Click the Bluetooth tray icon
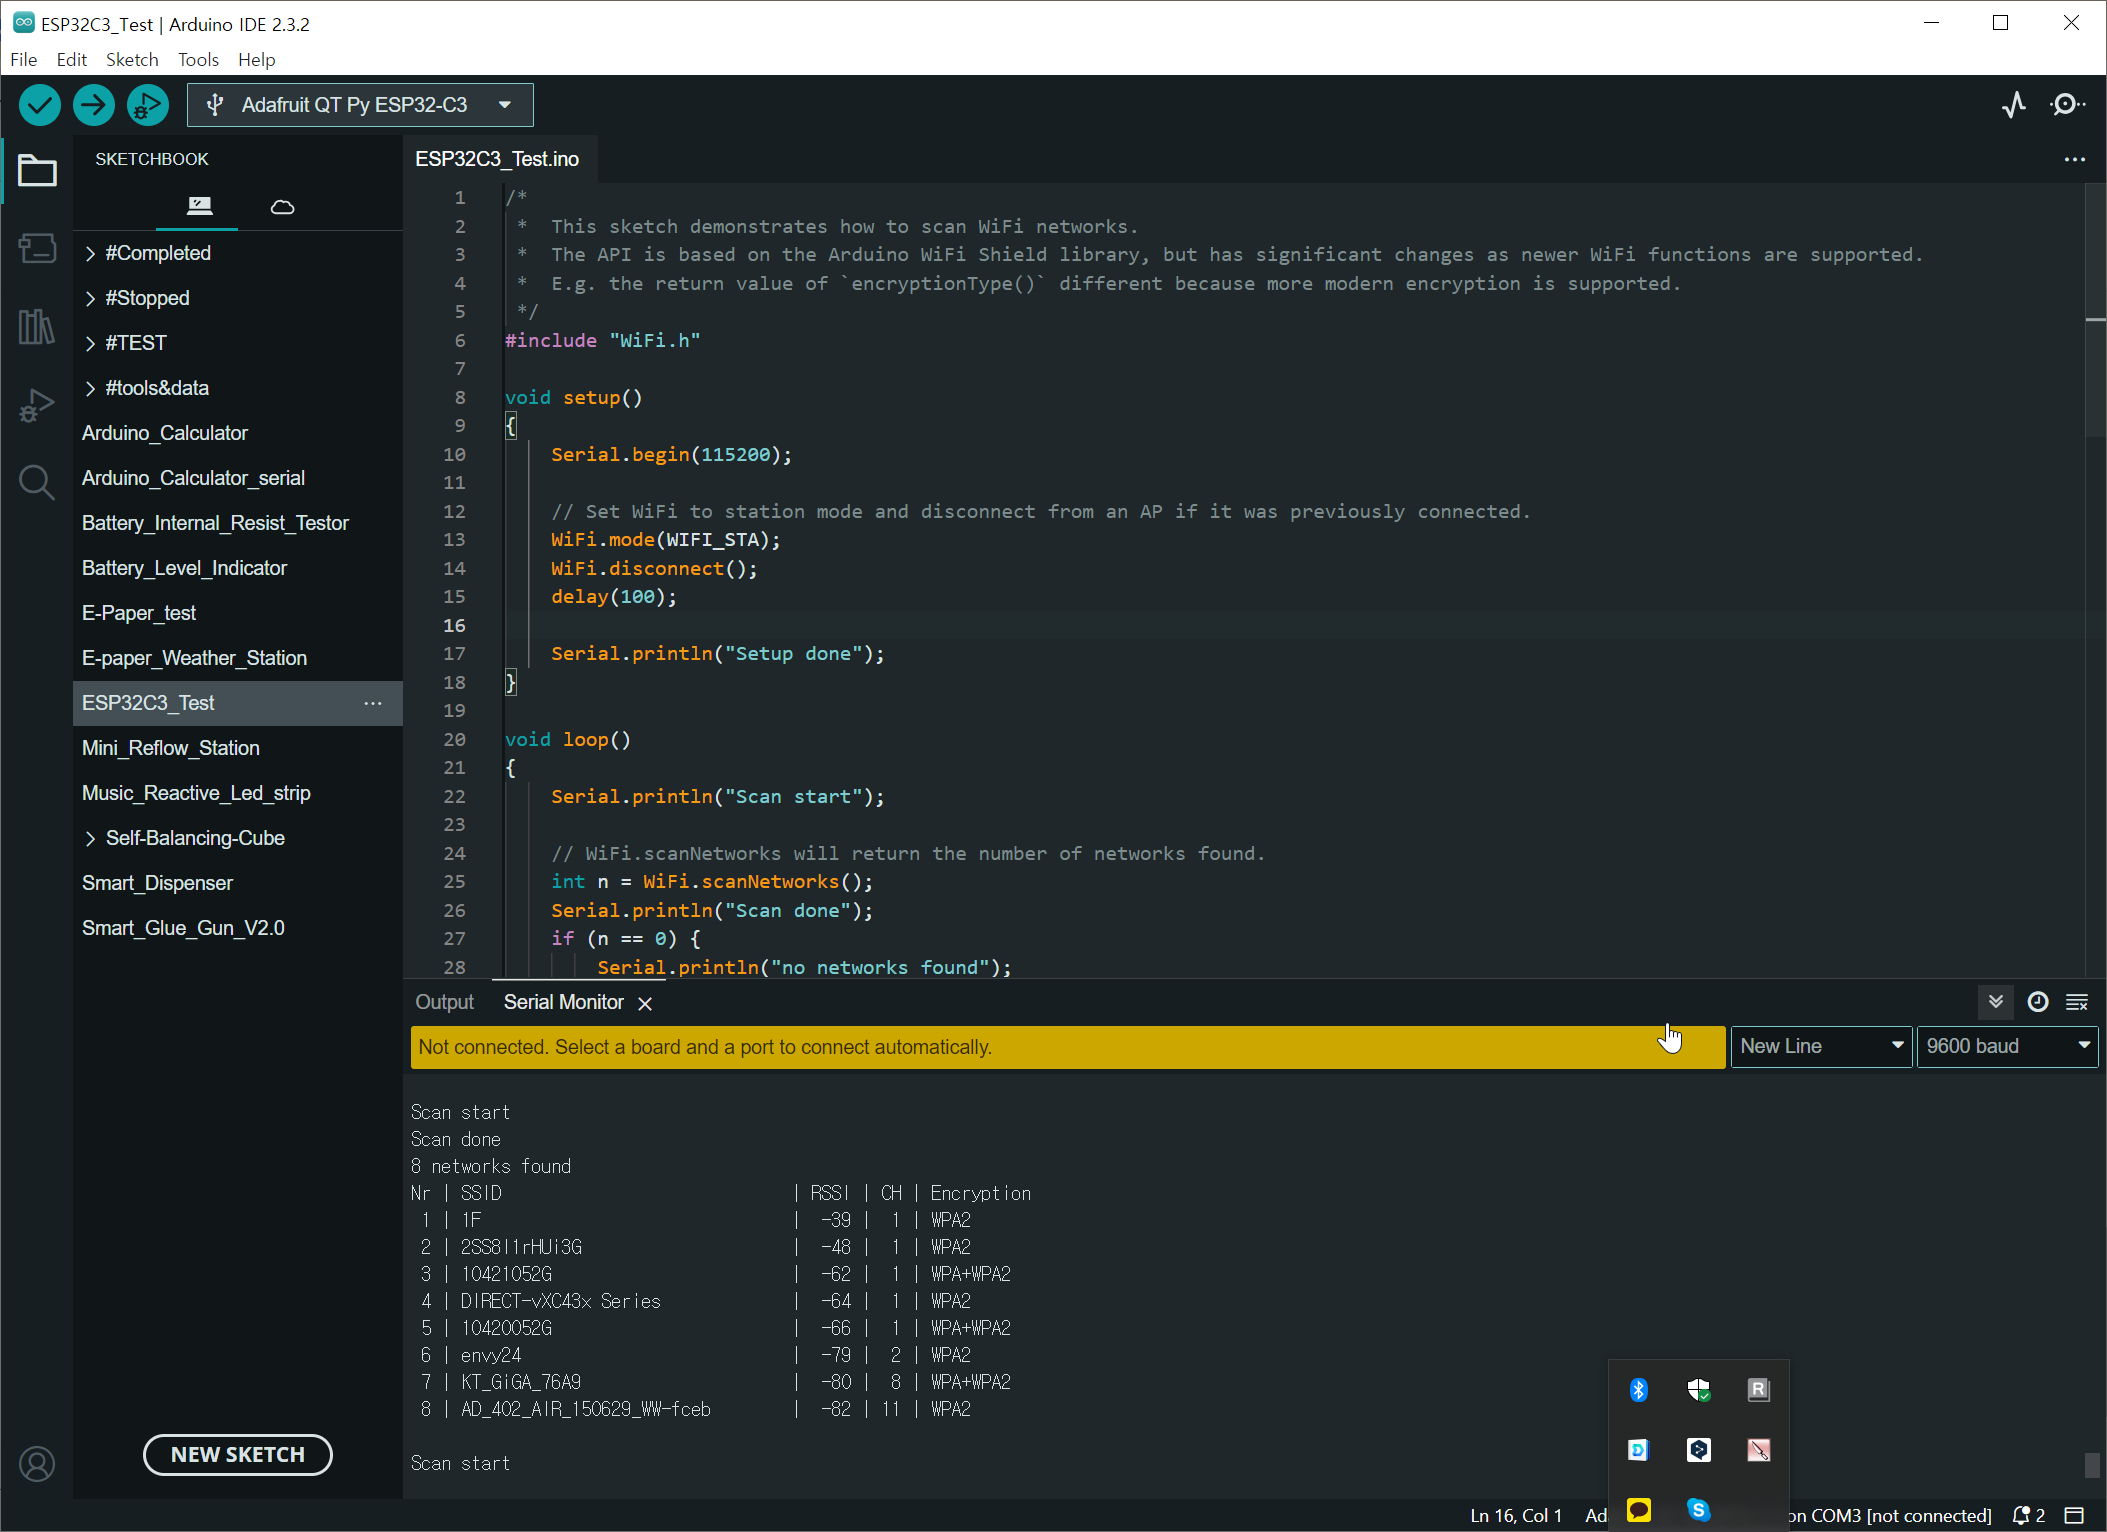Screen dimensions: 2107x1532 (x=1638, y=1389)
